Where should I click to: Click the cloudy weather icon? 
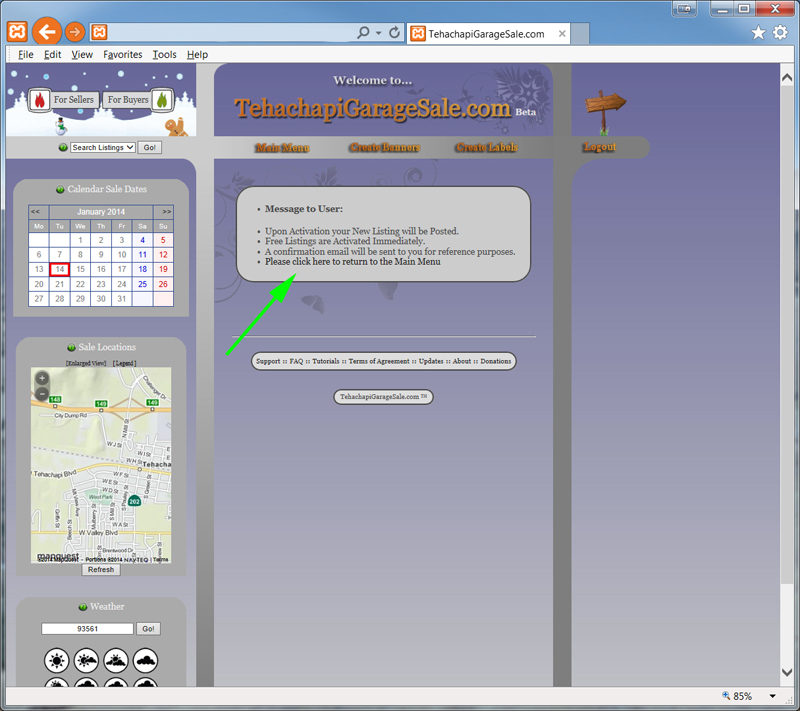pyautogui.click(x=145, y=661)
